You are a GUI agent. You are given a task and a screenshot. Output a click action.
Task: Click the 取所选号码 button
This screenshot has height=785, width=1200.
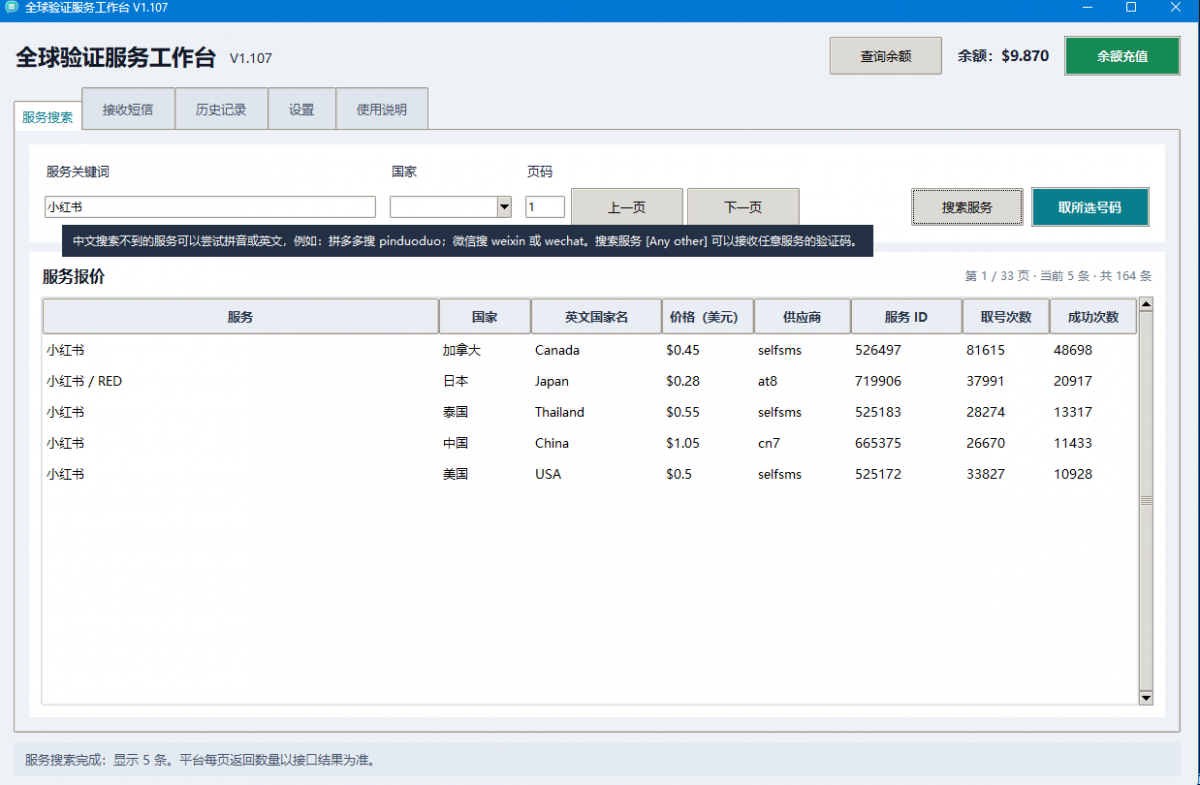click(x=1090, y=207)
